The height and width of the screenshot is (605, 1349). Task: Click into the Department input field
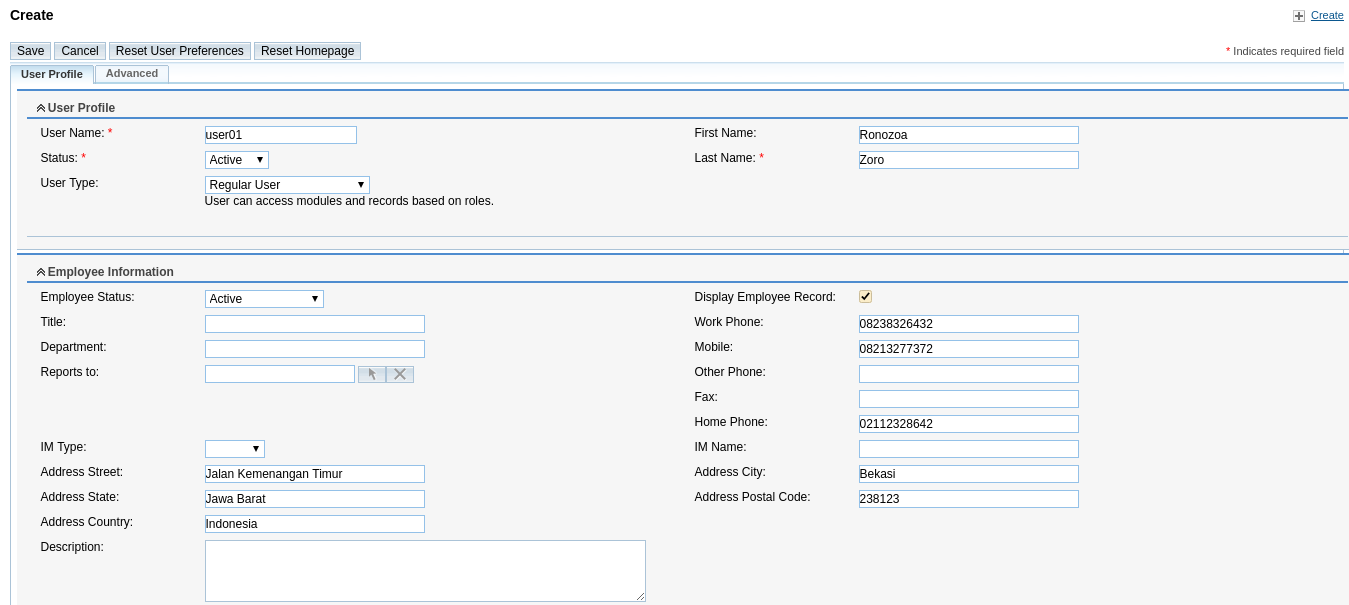click(x=315, y=349)
